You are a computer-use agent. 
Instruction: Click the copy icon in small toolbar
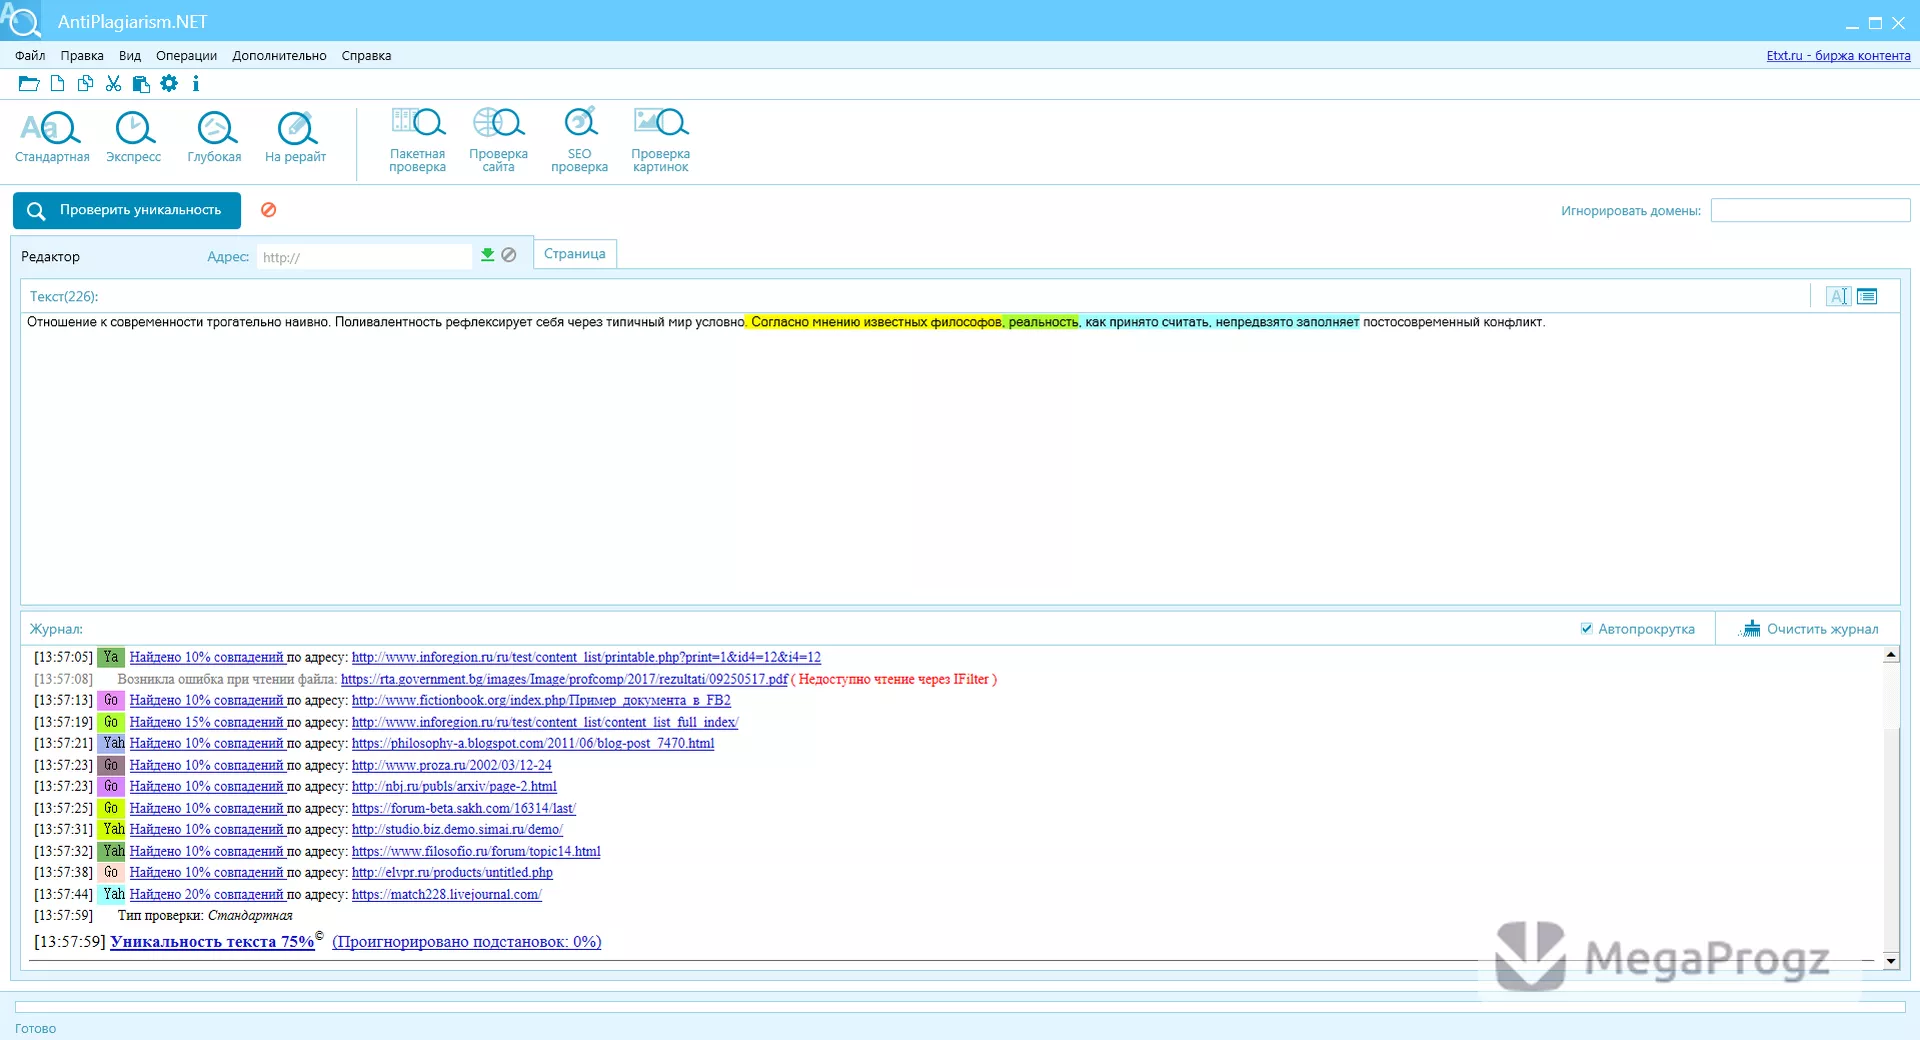click(x=86, y=84)
